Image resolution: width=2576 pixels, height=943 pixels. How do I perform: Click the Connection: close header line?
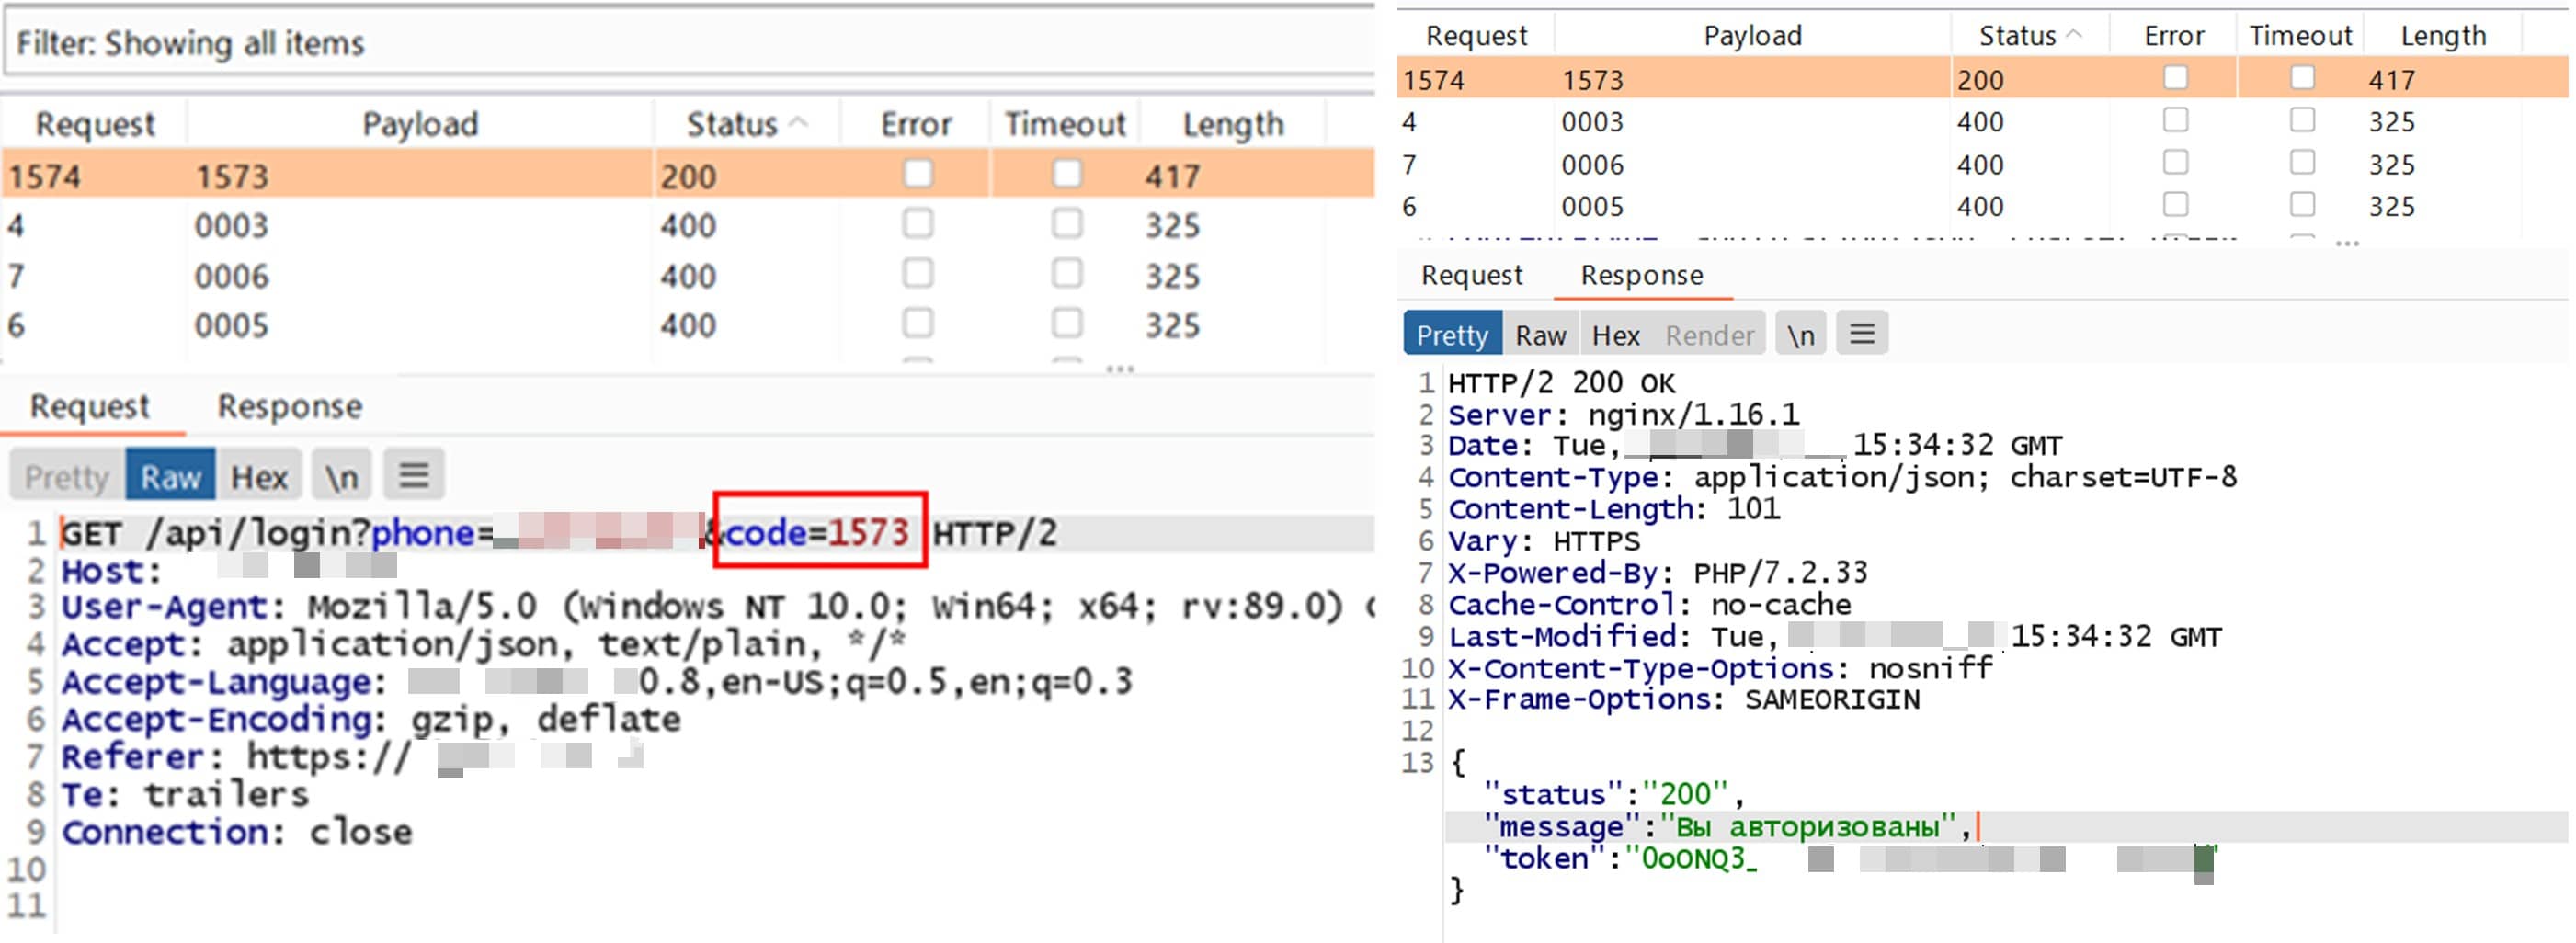click(x=237, y=832)
